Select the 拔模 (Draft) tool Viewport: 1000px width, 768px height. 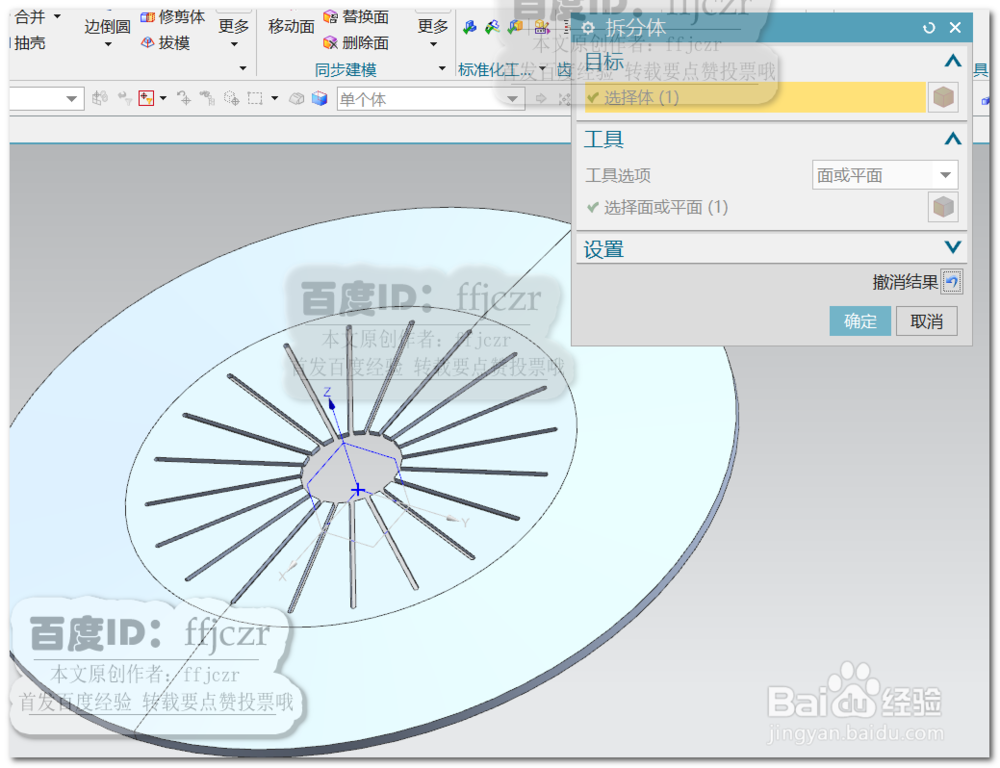165,43
